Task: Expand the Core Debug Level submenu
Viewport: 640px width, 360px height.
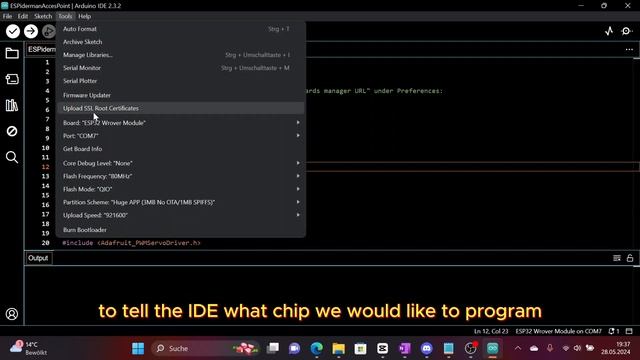Action: click(180, 163)
